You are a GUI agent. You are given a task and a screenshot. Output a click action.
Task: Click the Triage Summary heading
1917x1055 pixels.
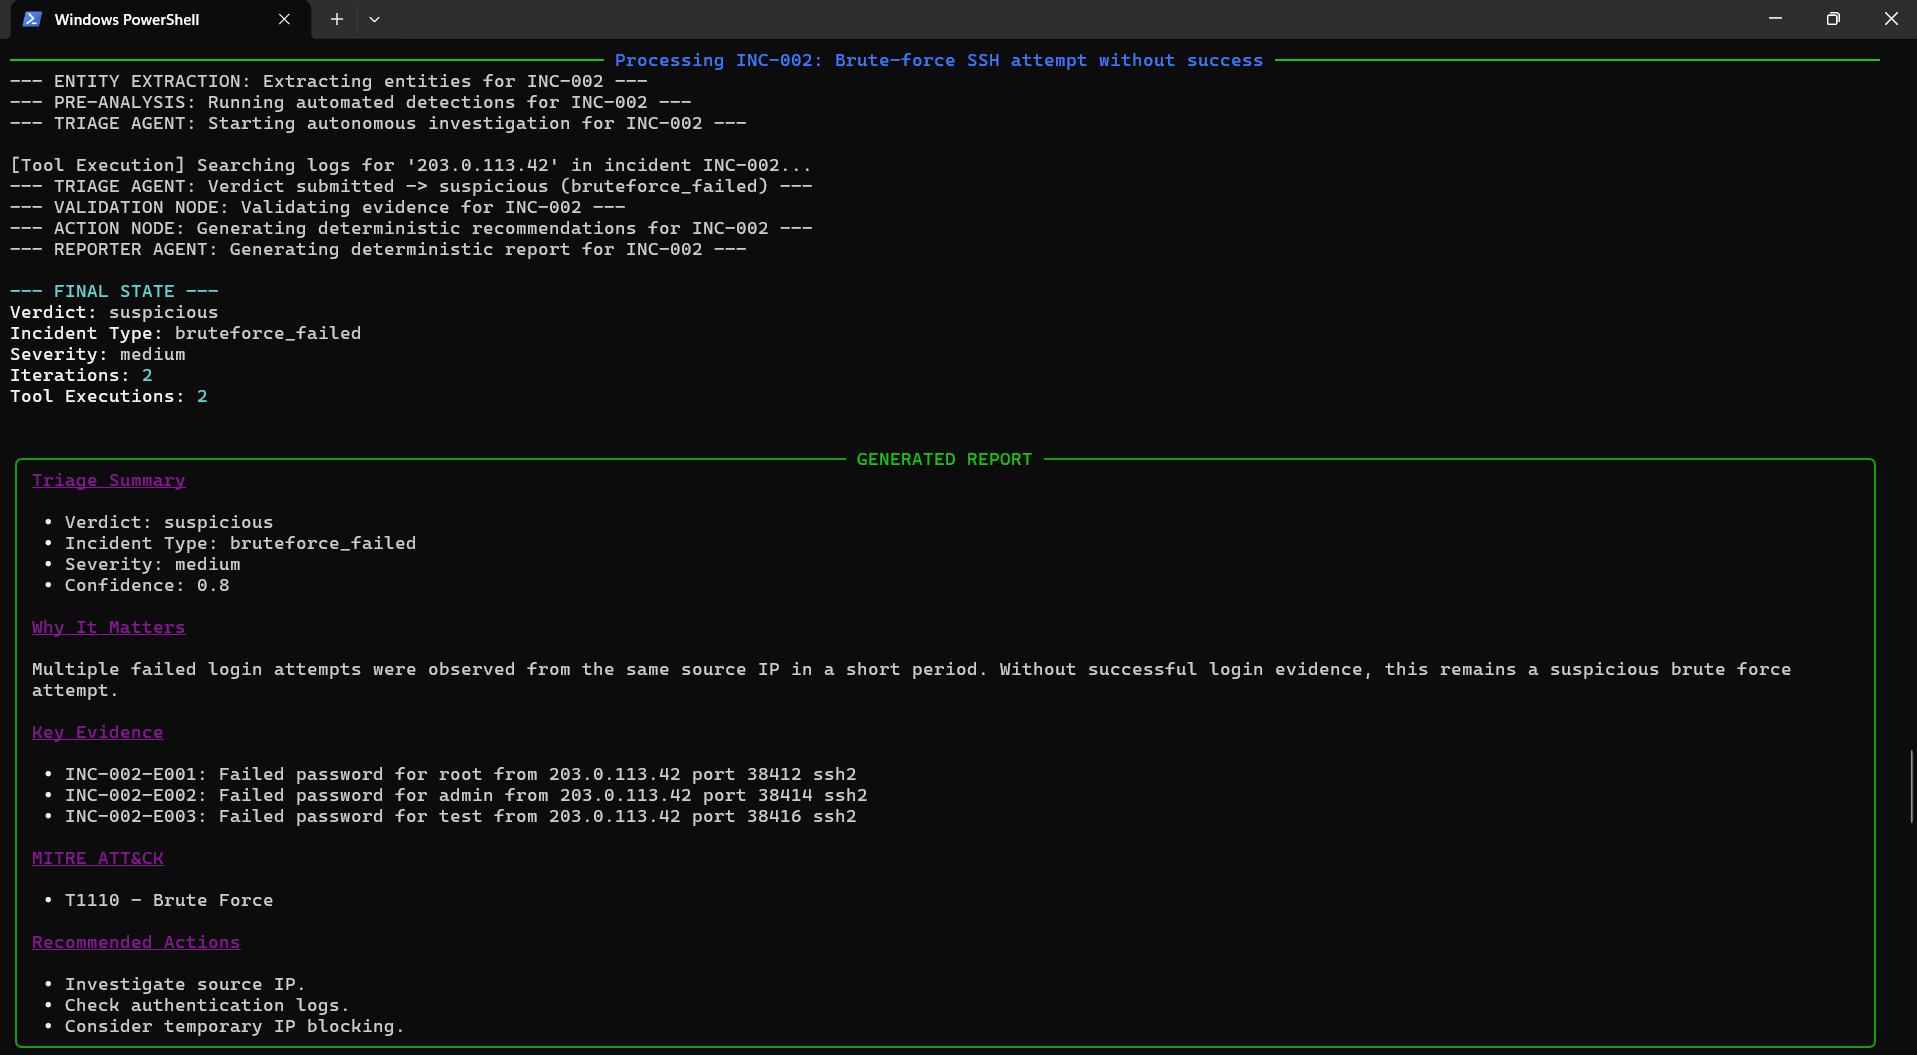[x=108, y=480]
